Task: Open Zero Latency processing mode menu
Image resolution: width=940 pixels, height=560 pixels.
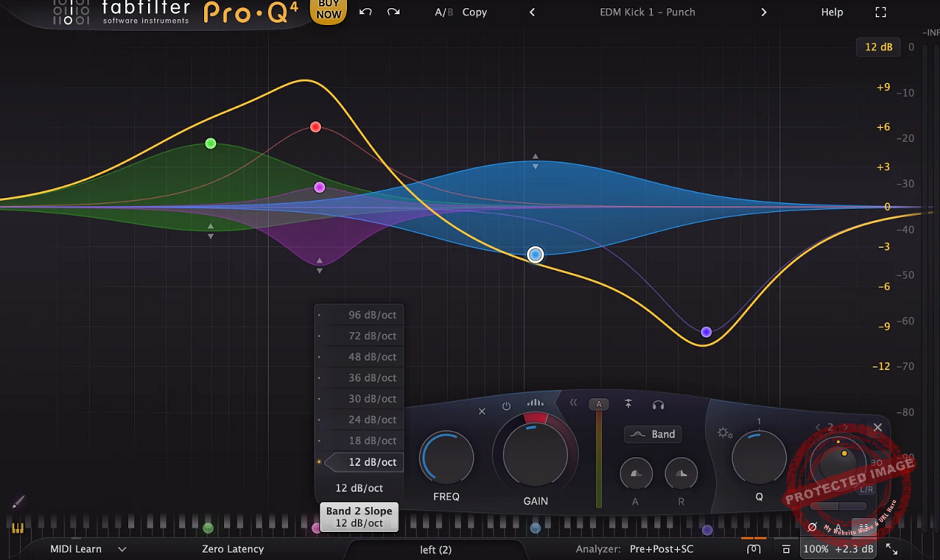Action: pos(233,549)
